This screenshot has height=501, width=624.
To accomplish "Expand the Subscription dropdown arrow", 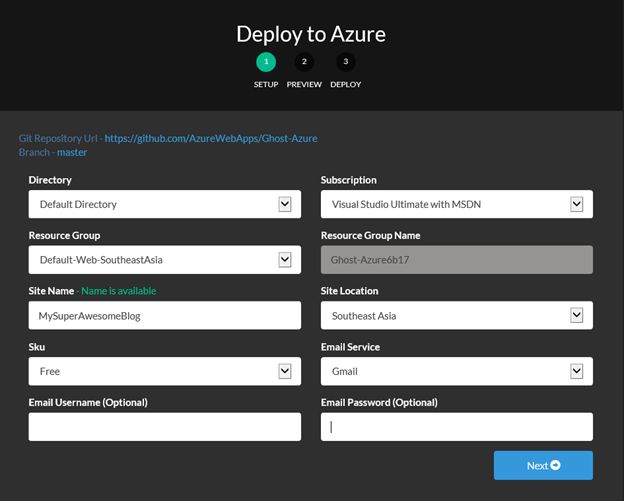I will tap(576, 204).
